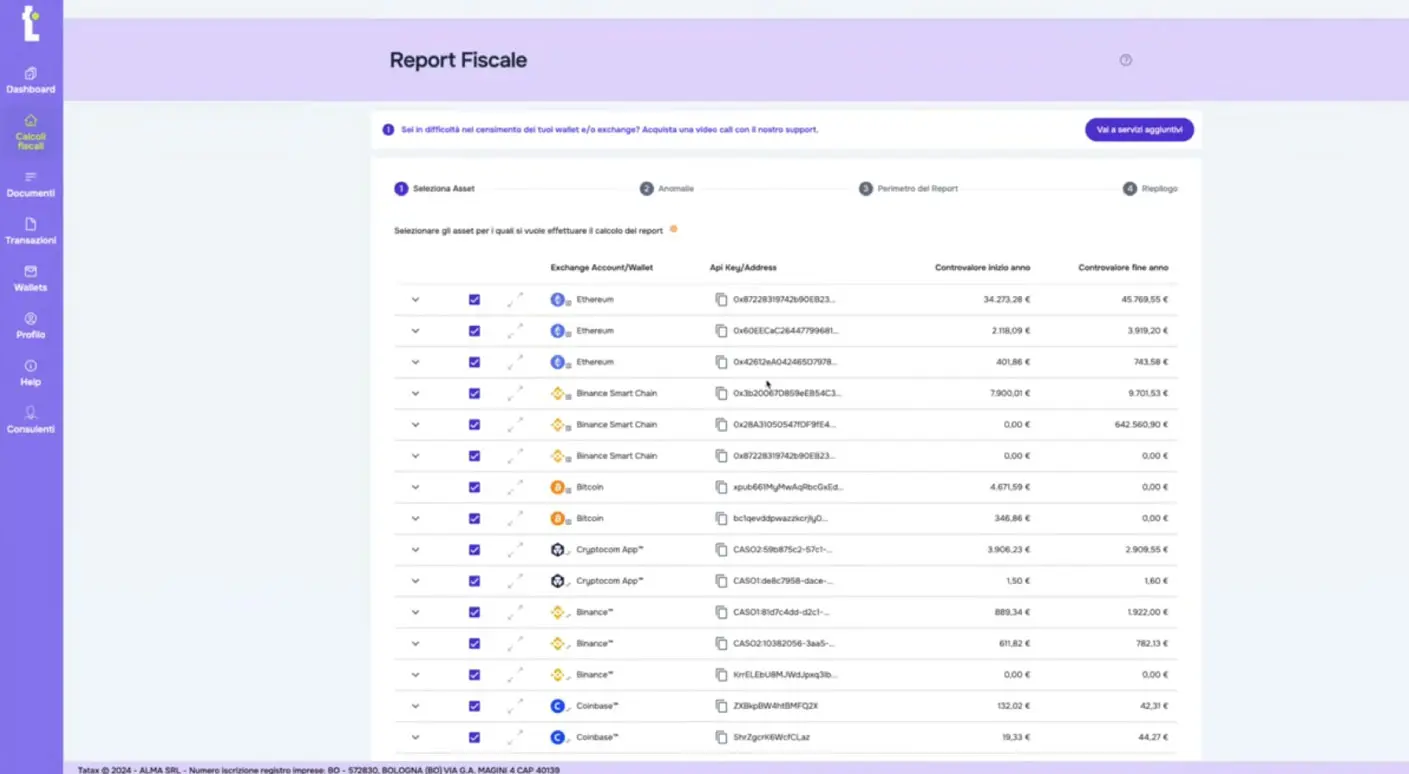Click the Controvalore fine anno column header
Screen dimensions: 1409x774
[1123, 268]
